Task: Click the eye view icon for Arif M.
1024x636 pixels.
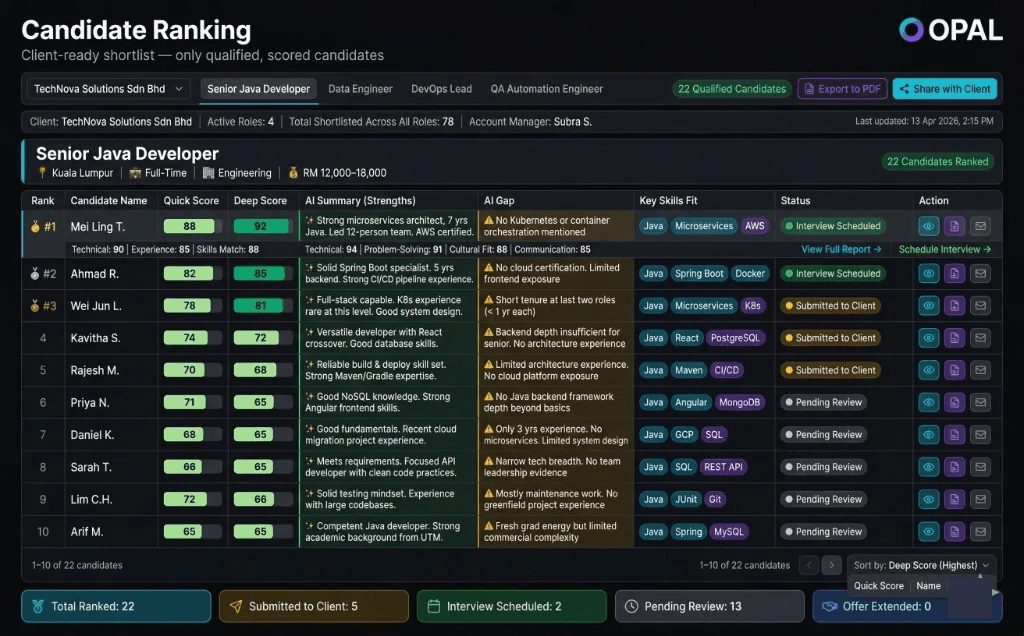Action: tap(928, 532)
